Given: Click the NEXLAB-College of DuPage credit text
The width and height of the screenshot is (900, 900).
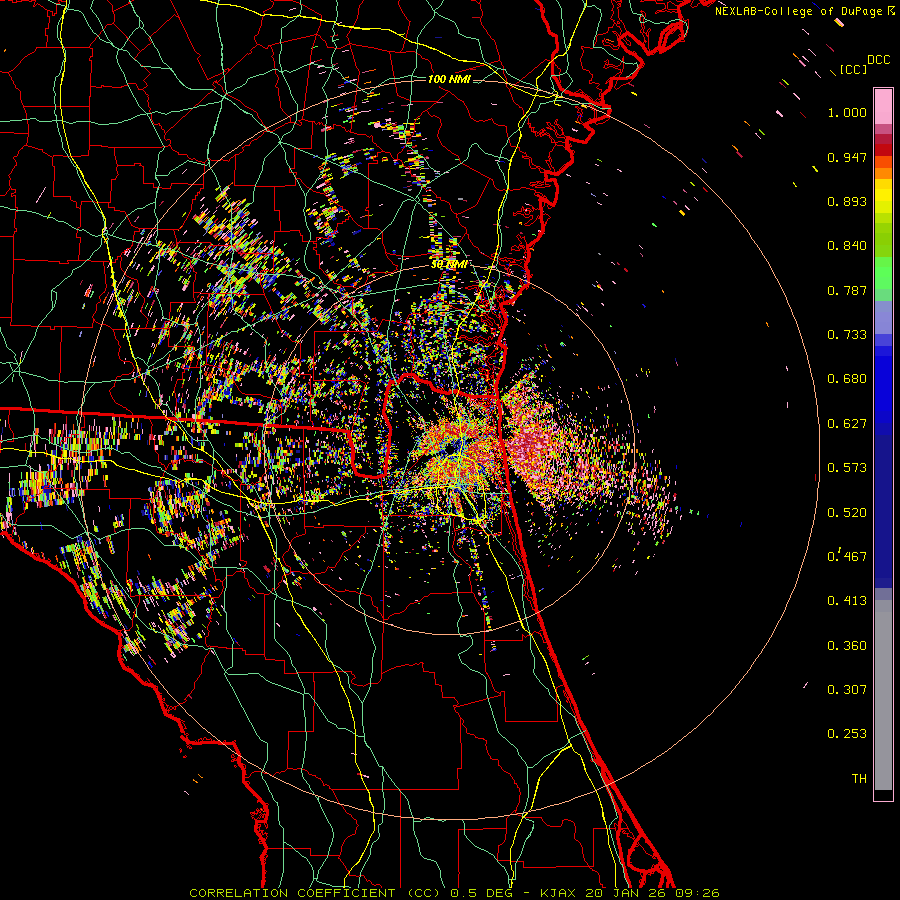Looking at the screenshot, I should [798, 11].
